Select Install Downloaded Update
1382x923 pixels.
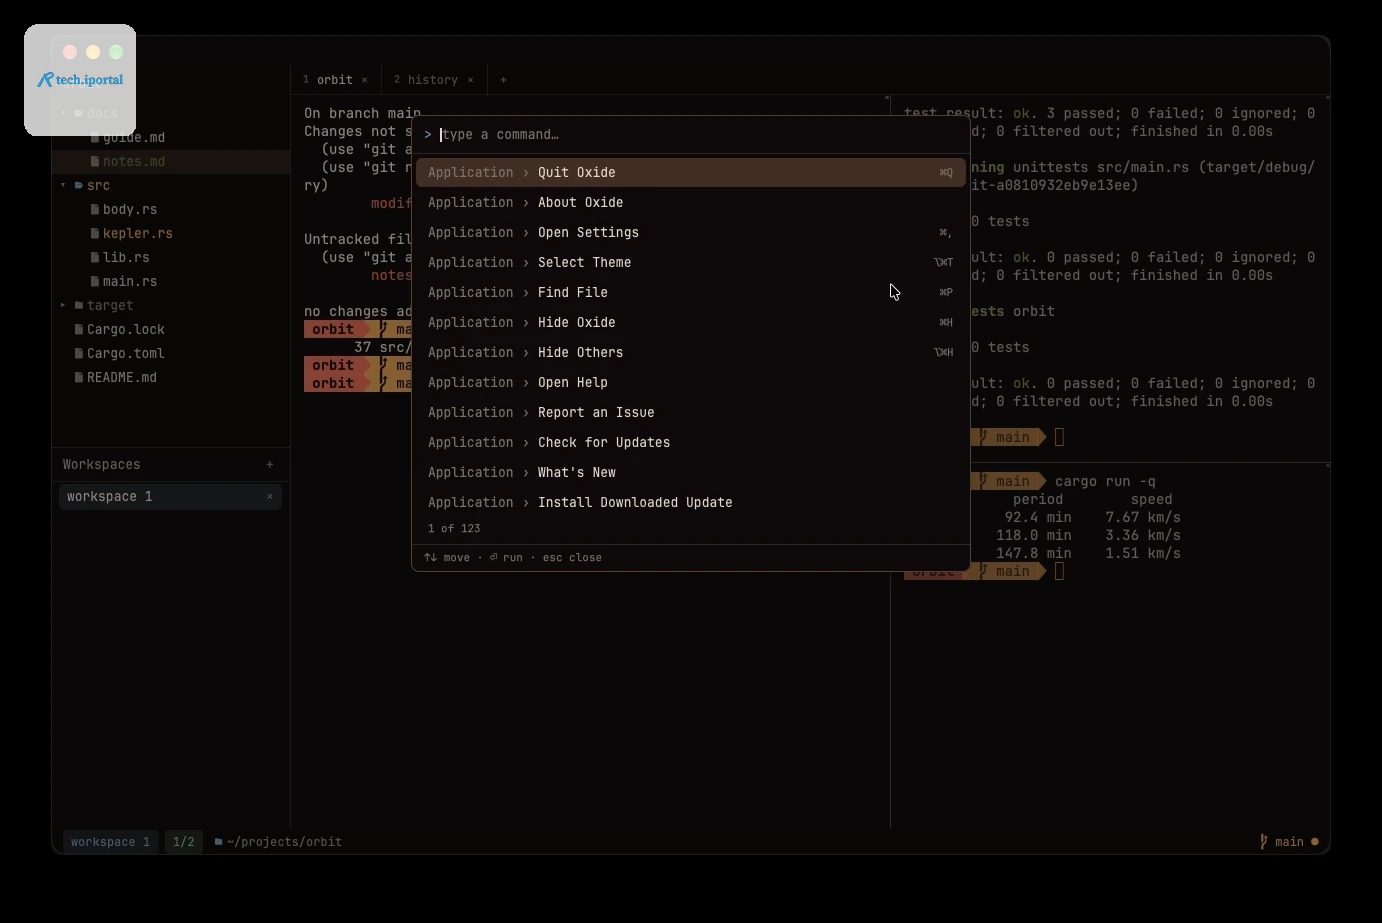[x=691, y=503]
